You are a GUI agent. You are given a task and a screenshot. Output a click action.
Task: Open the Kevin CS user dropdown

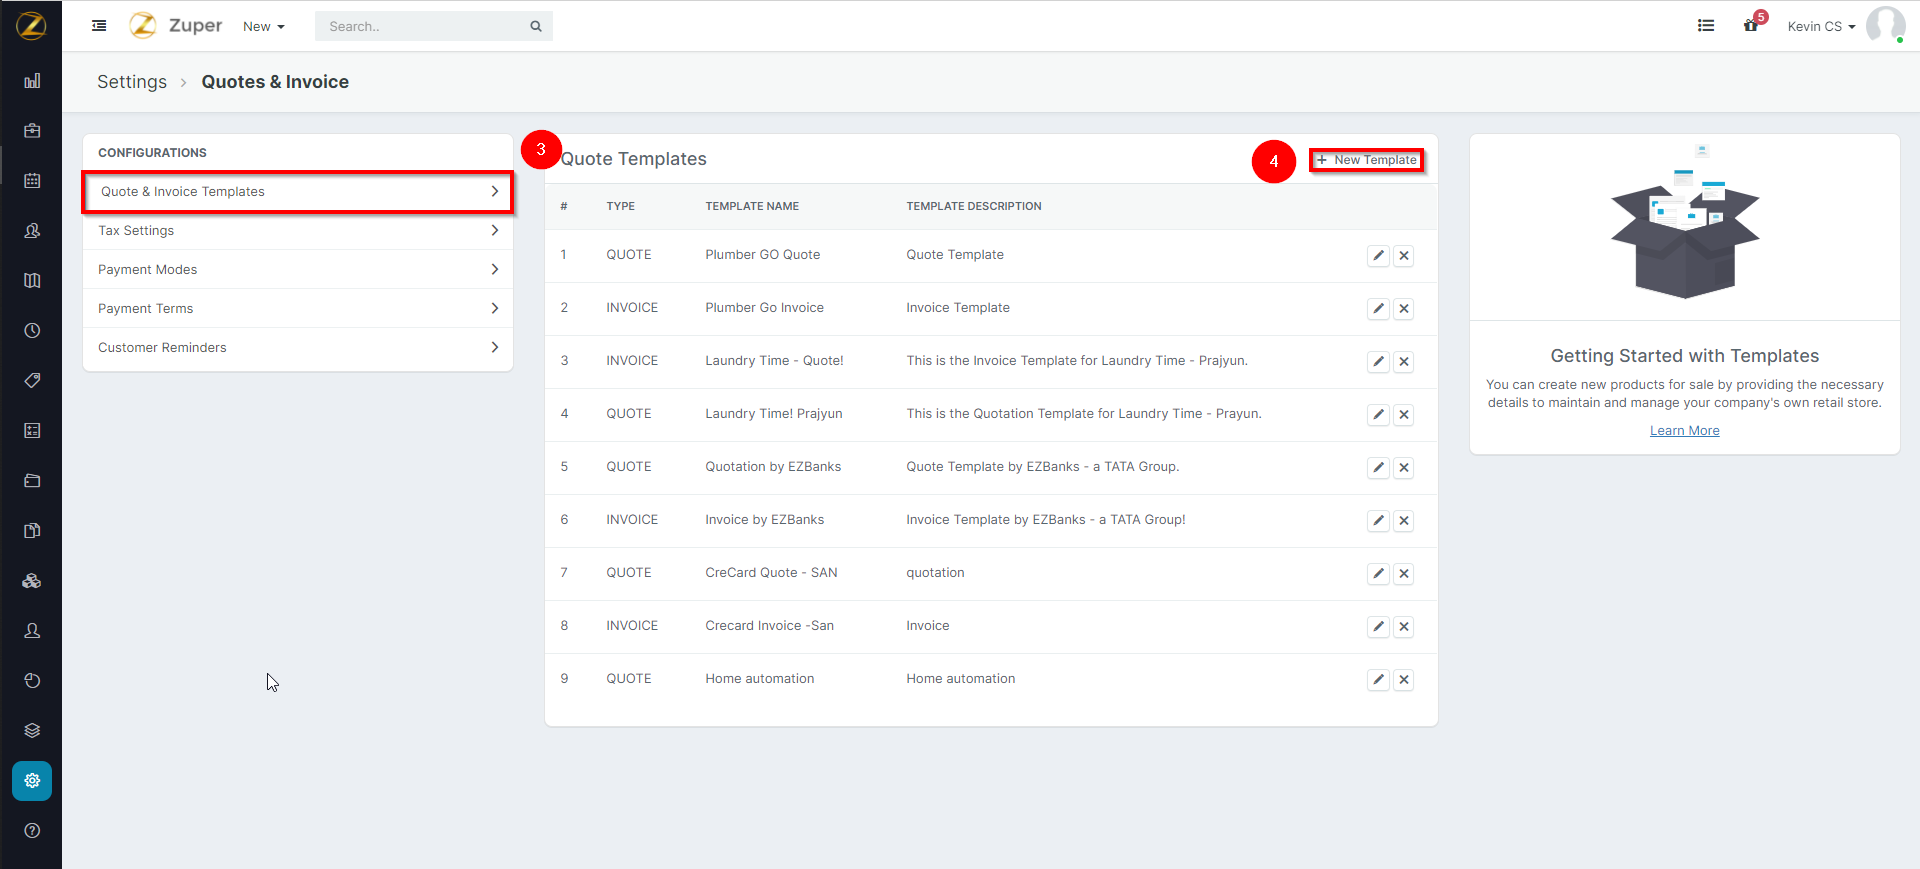(x=1820, y=27)
